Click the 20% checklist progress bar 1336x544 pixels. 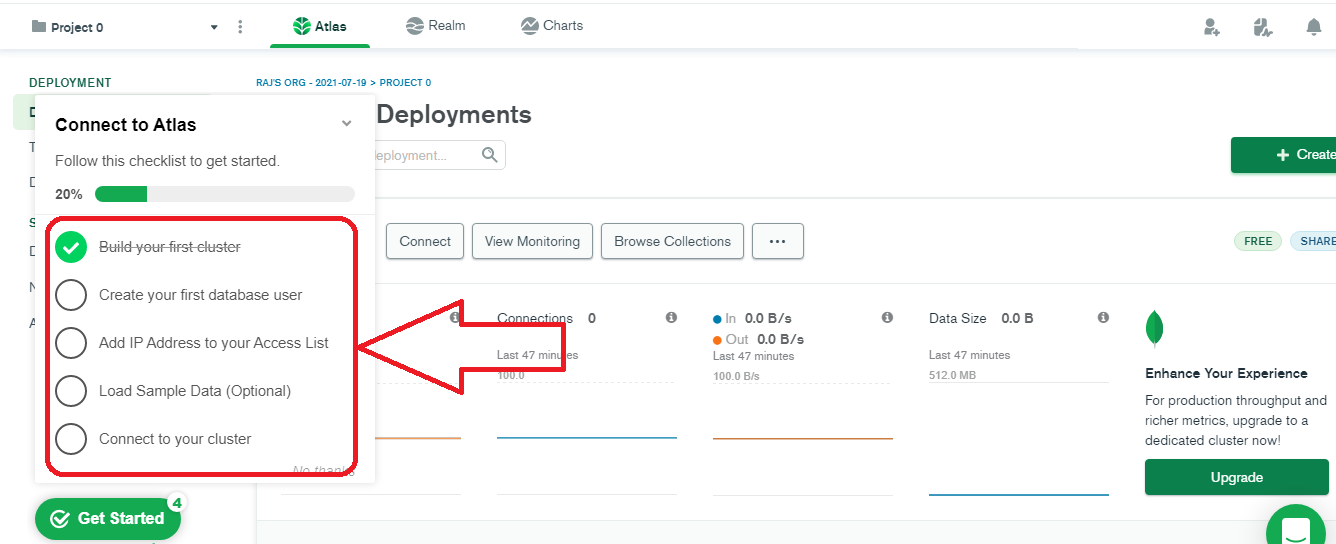coord(224,194)
